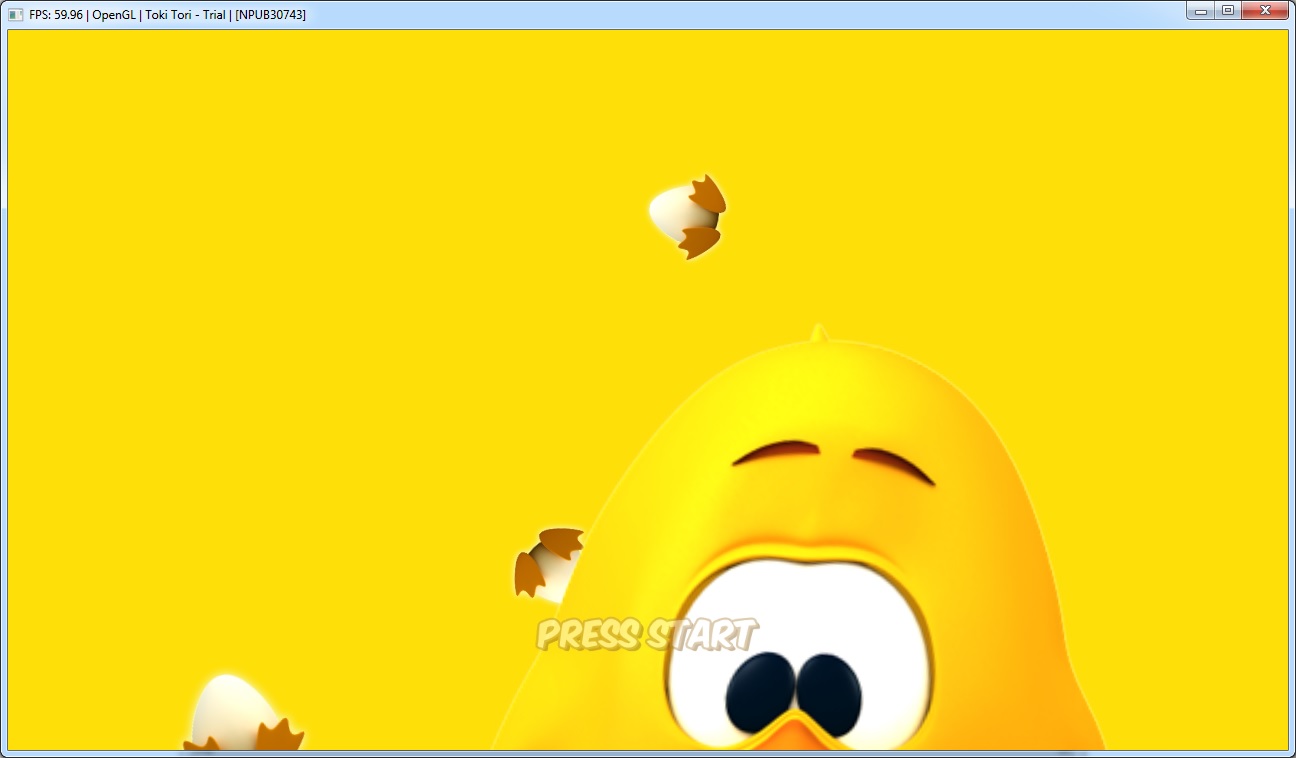This screenshot has width=1296, height=758.
Task: Click the feather tuft atop the chick's head
Action: (819, 333)
